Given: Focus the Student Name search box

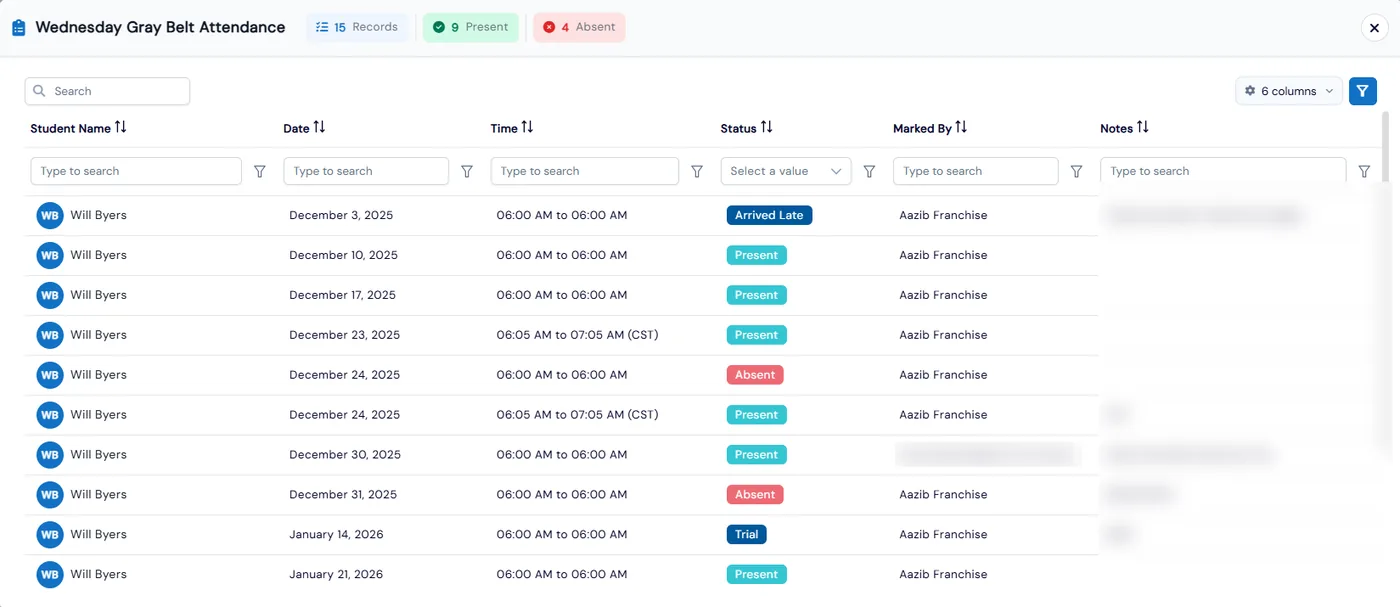Looking at the screenshot, I should (x=136, y=171).
